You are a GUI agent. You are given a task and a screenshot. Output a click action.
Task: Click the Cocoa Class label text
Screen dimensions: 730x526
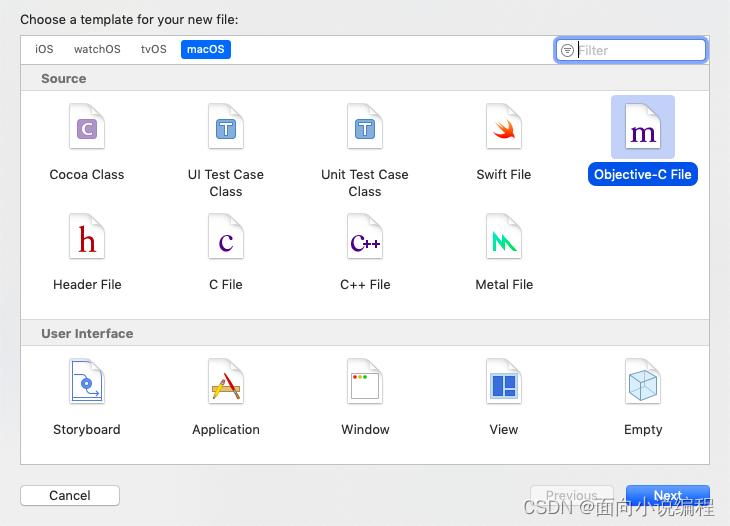(87, 175)
